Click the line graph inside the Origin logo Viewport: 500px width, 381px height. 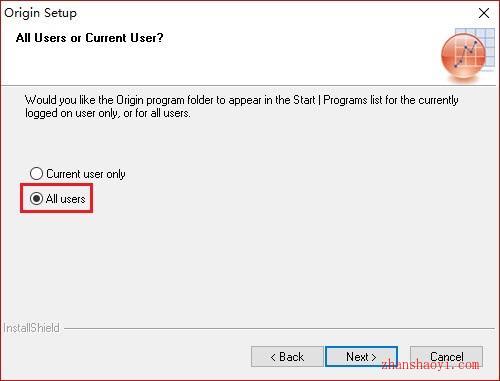(466, 54)
